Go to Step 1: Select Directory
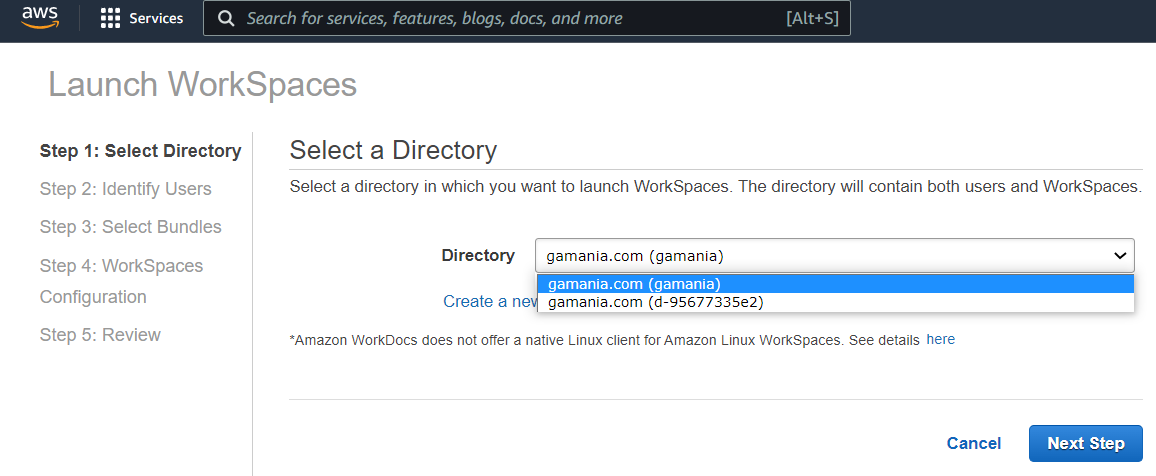Image resolution: width=1156 pixels, height=476 pixels. [x=140, y=151]
